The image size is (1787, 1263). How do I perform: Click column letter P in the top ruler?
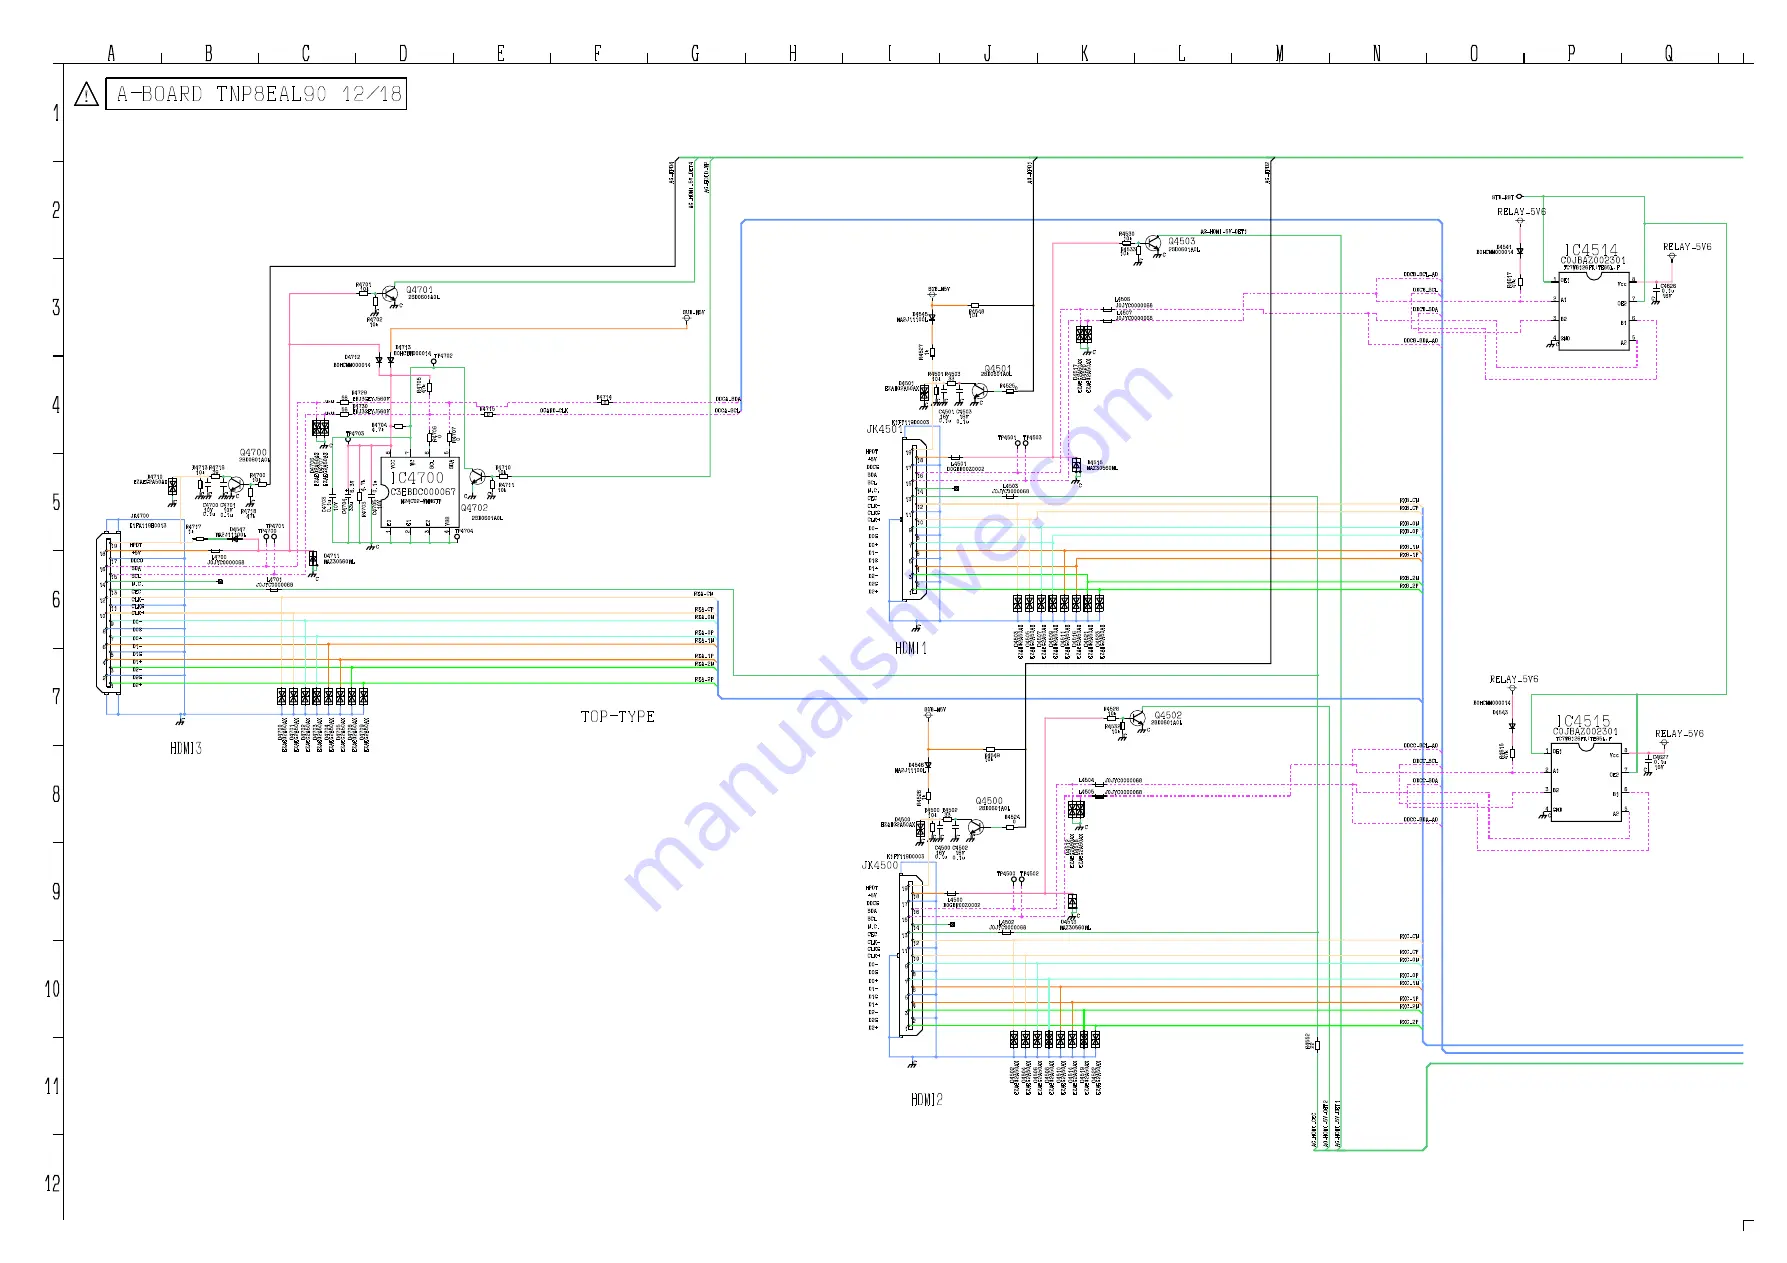[1571, 54]
